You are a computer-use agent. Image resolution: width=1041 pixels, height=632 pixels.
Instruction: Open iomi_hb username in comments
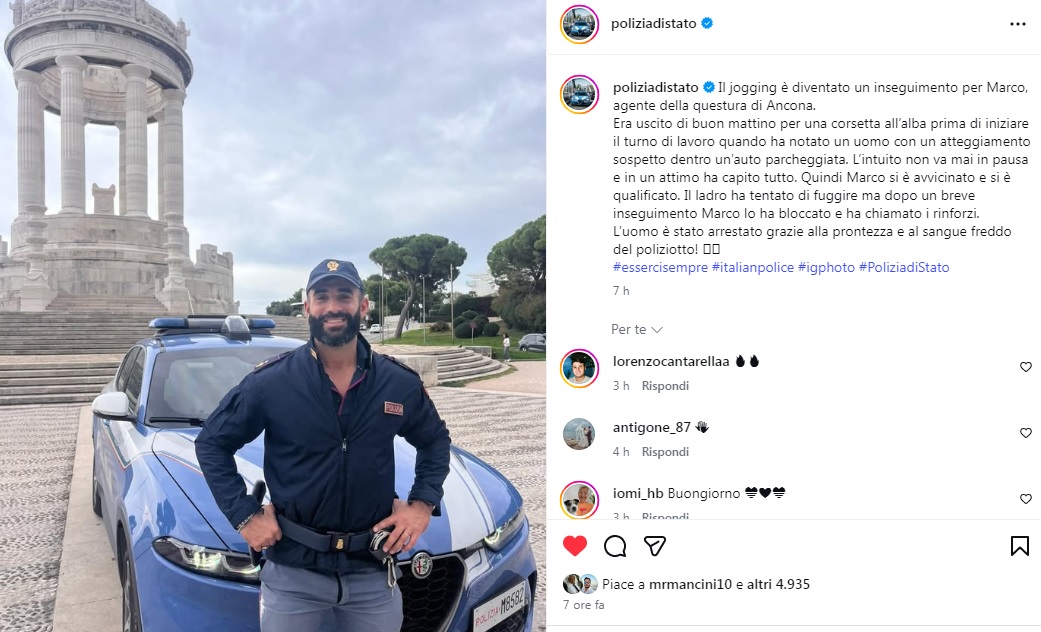click(x=637, y=493)
